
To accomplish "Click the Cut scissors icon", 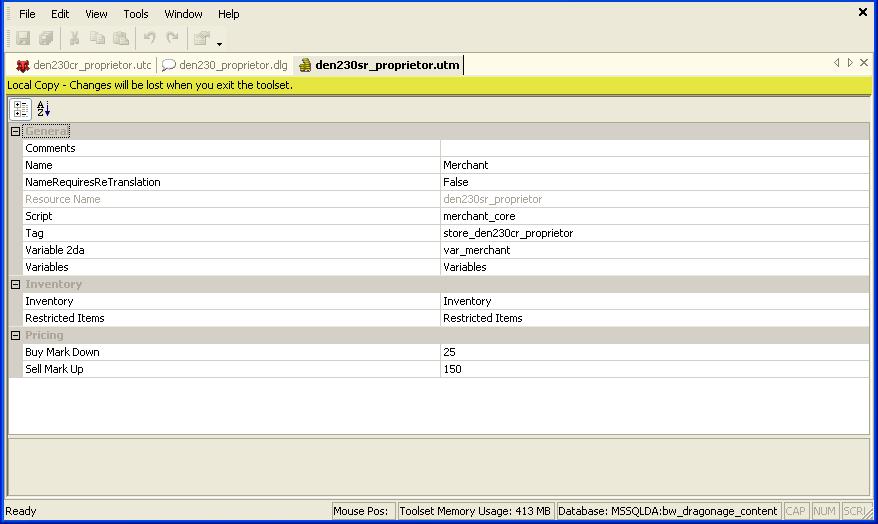I will tap(74, 39).
